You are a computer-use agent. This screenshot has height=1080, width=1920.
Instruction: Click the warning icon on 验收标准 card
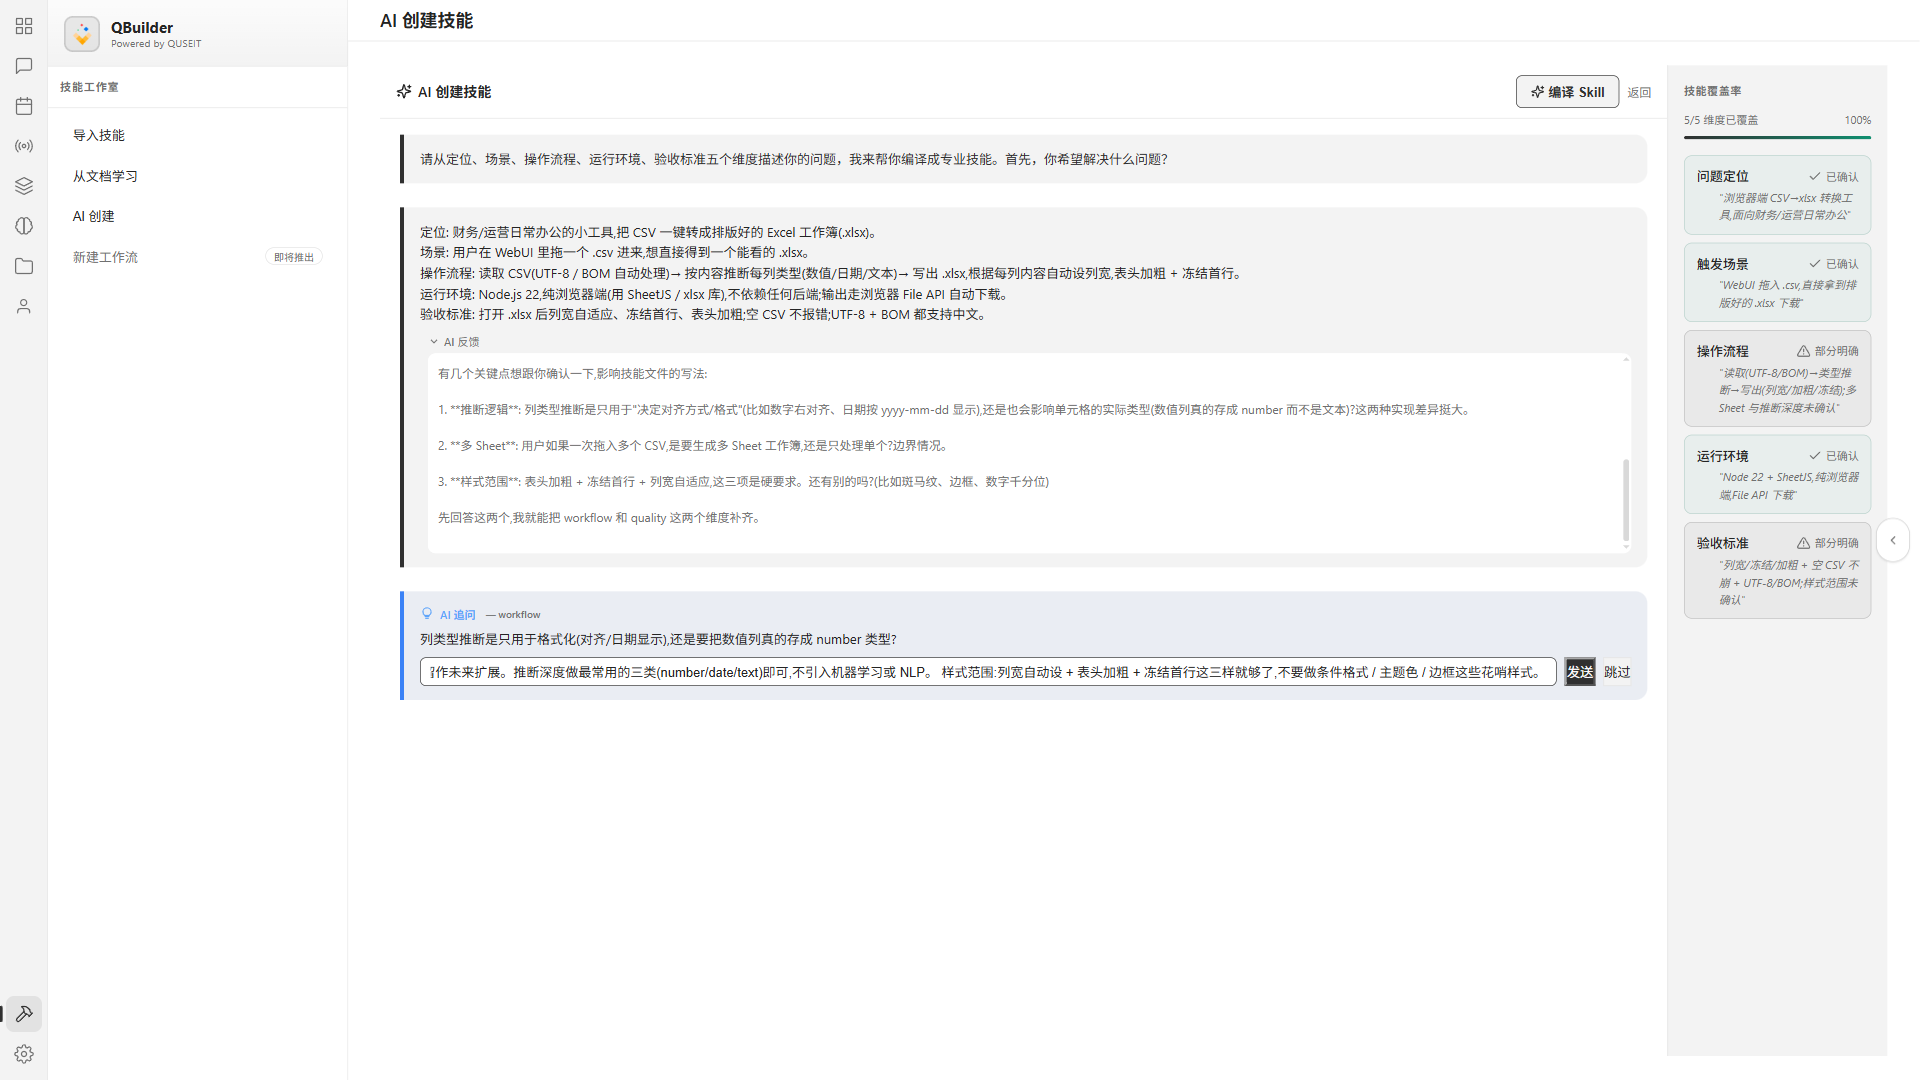(x=1803, y=543)
